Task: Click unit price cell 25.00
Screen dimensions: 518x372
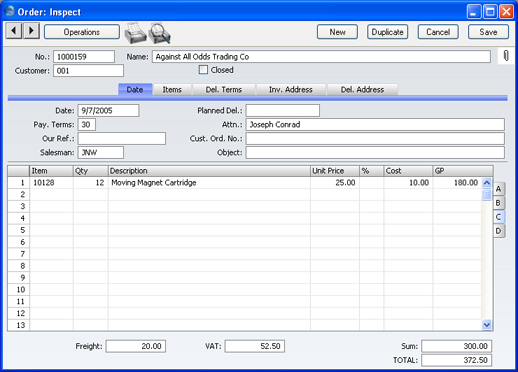Action: (335, 183)
